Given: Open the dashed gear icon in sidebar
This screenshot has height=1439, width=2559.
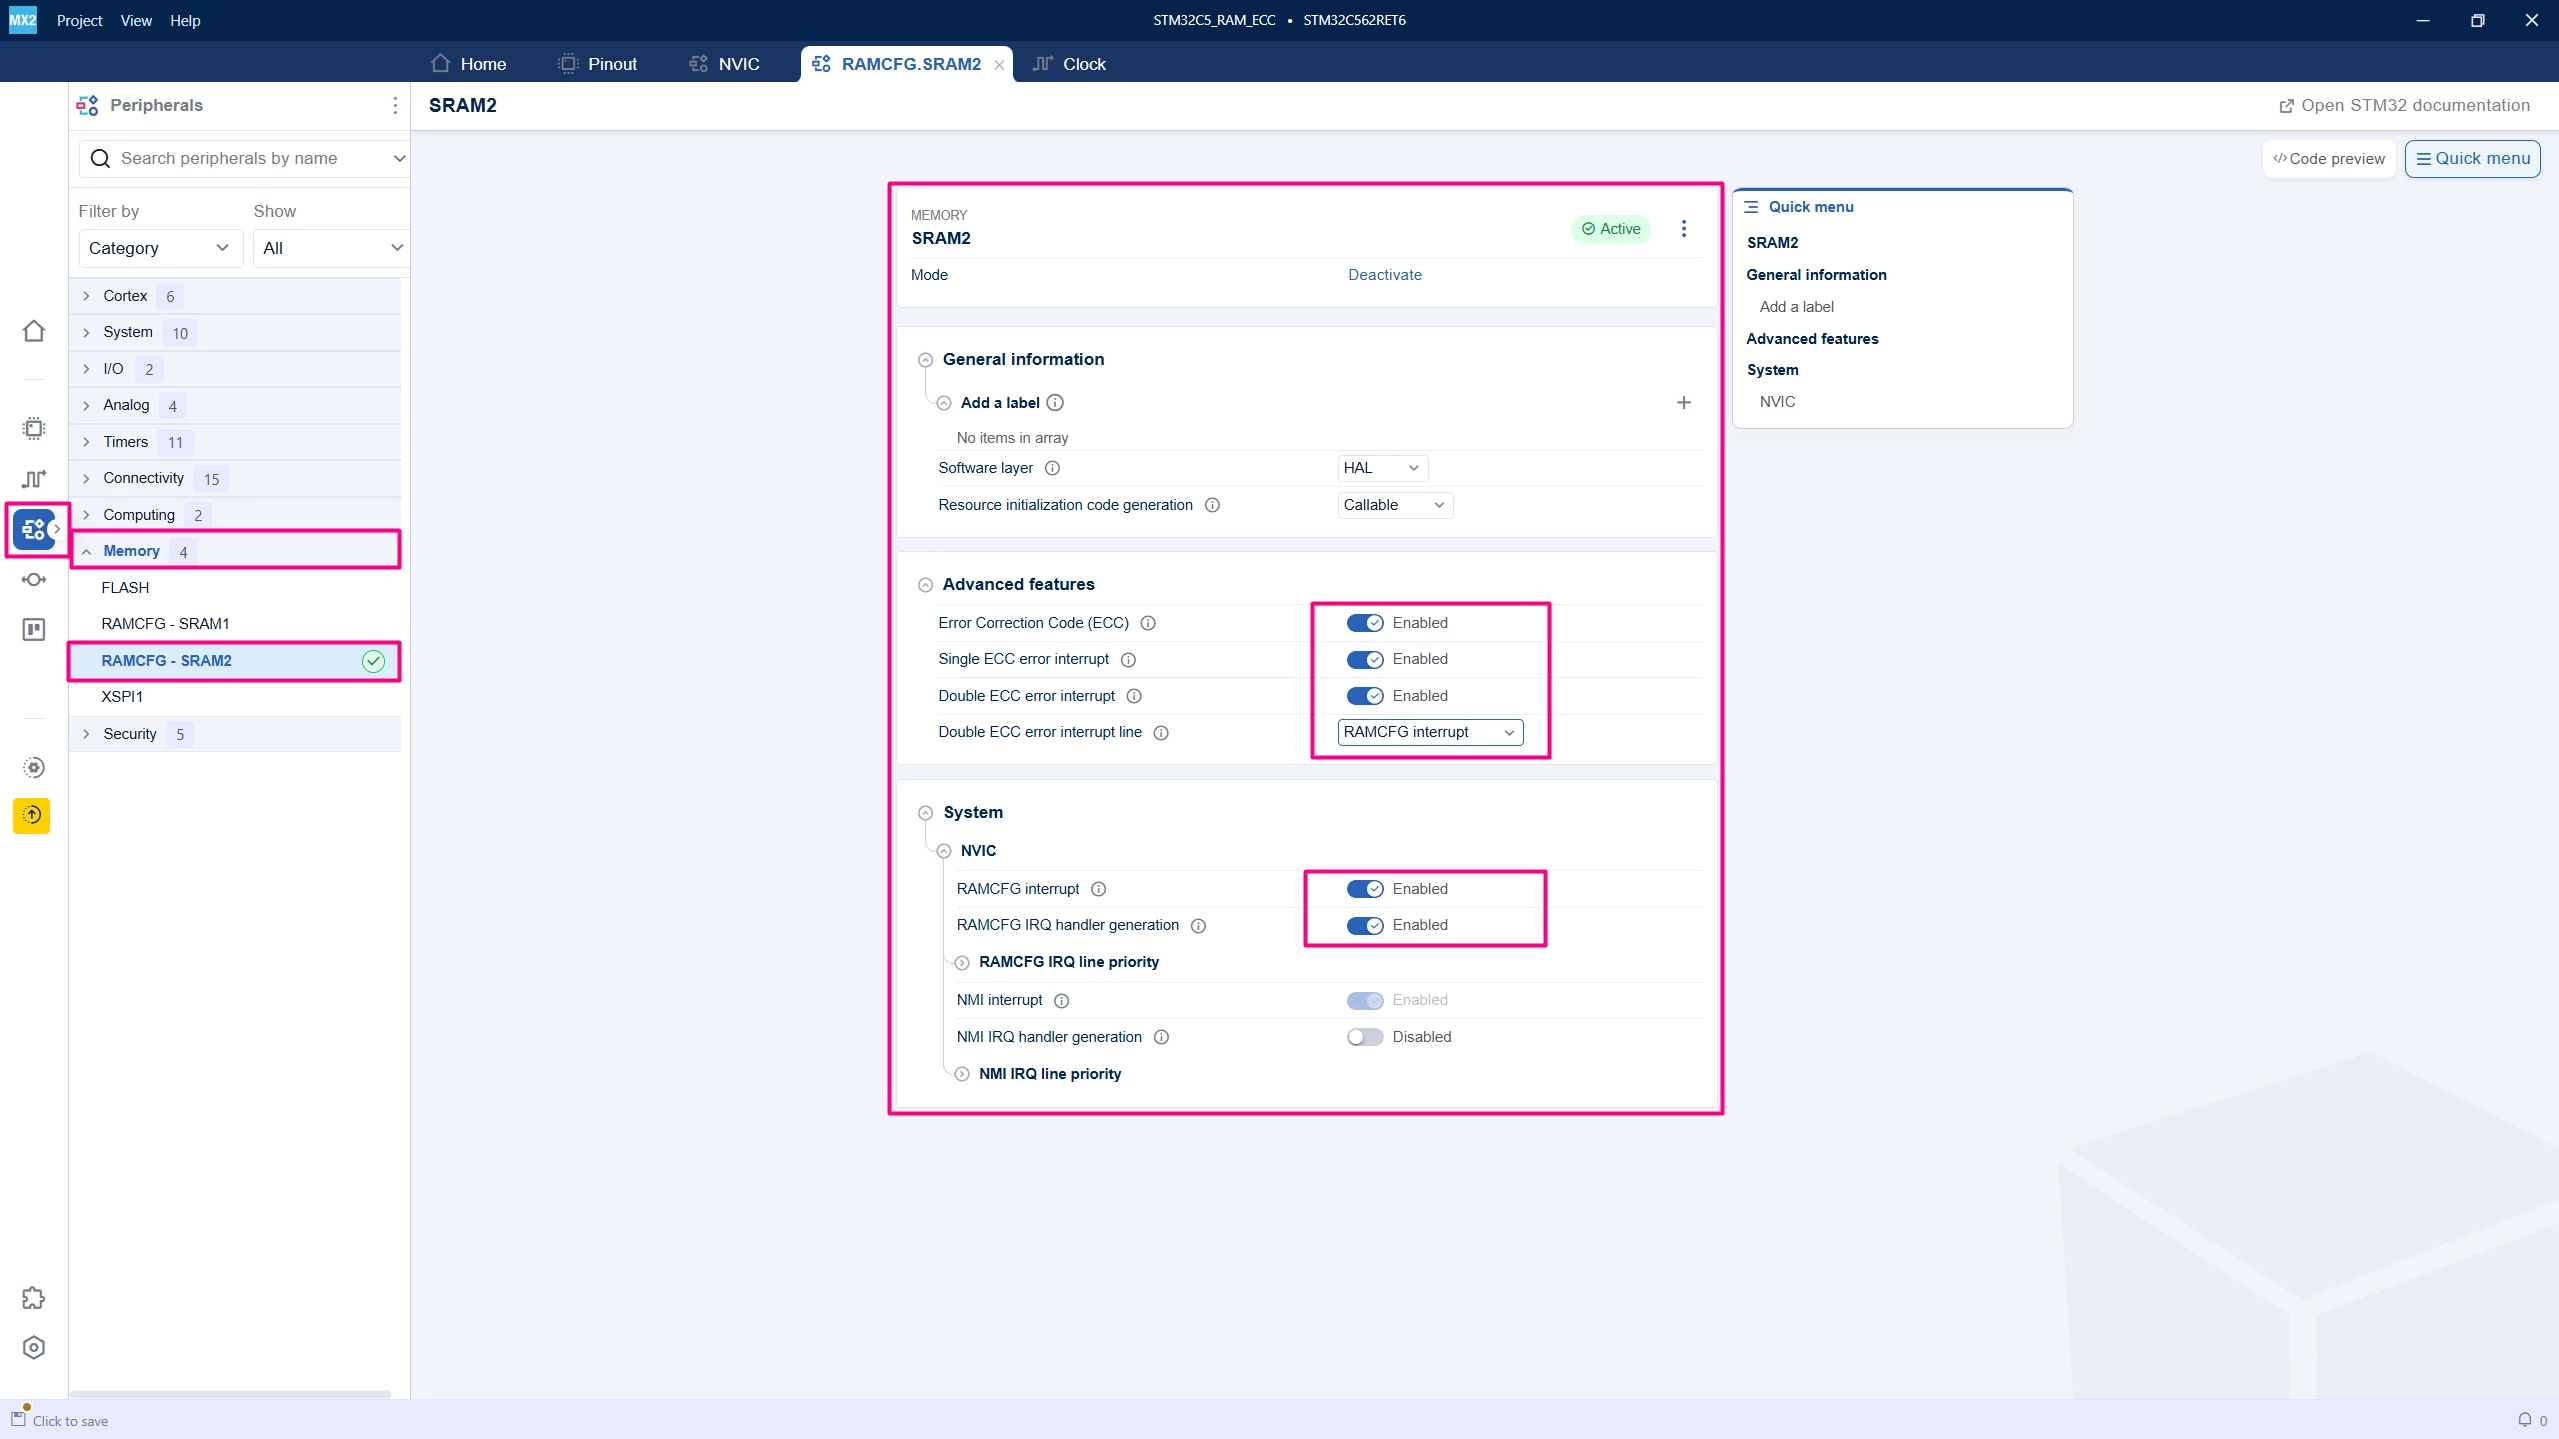Looking at the screenshot, I should pos(34,767).
